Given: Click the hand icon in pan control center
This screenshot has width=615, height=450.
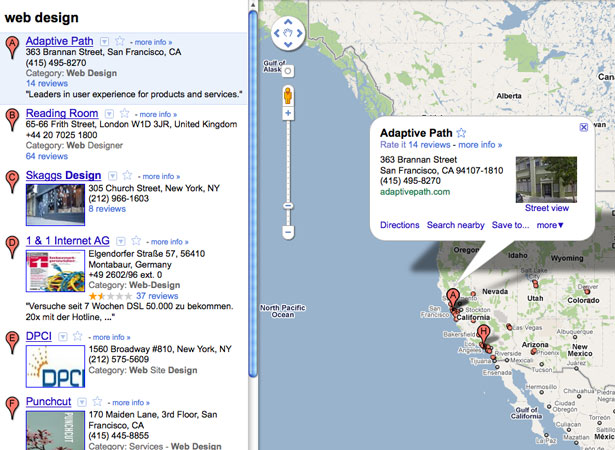Looking at the screenshot, I should 288,33.
